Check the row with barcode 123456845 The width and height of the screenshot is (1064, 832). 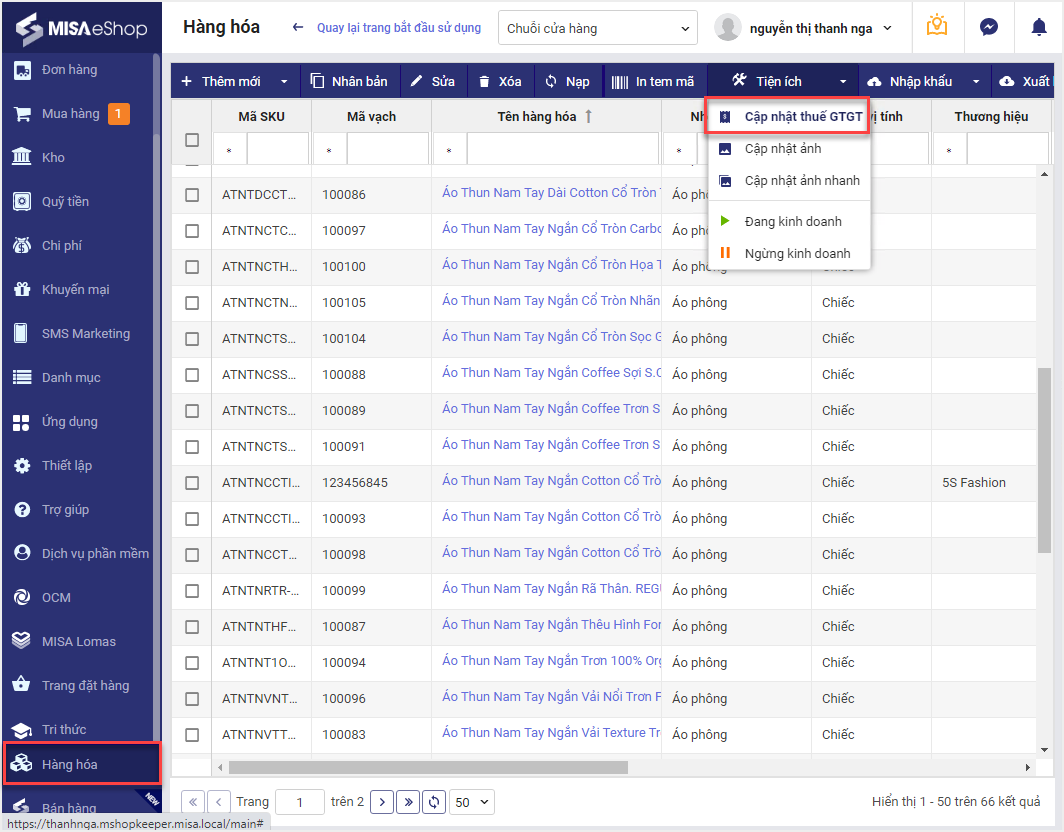click(192, 483)
